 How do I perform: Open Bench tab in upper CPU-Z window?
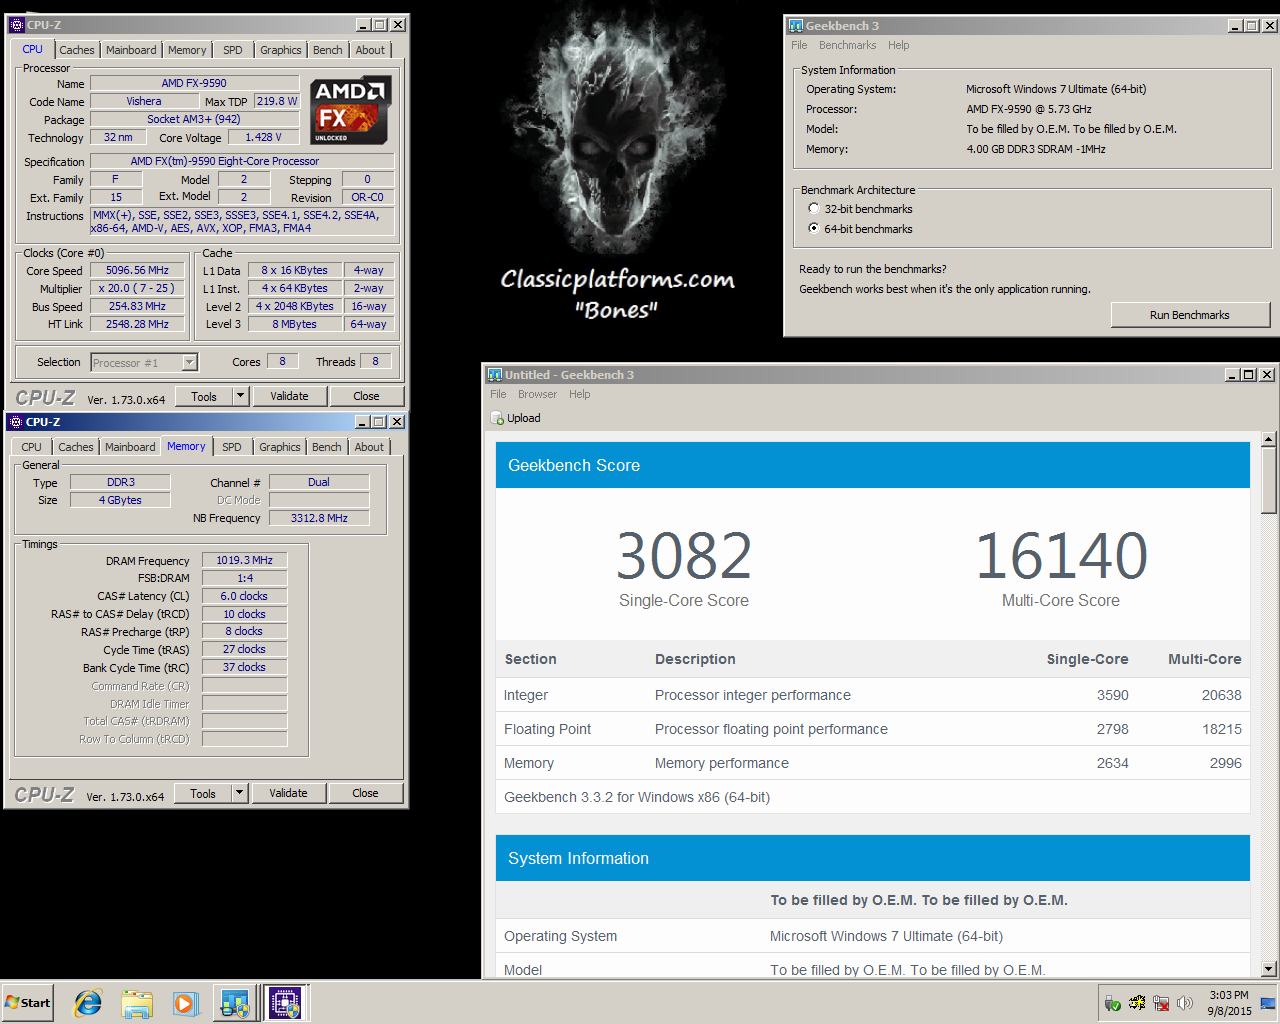(327, 50)
